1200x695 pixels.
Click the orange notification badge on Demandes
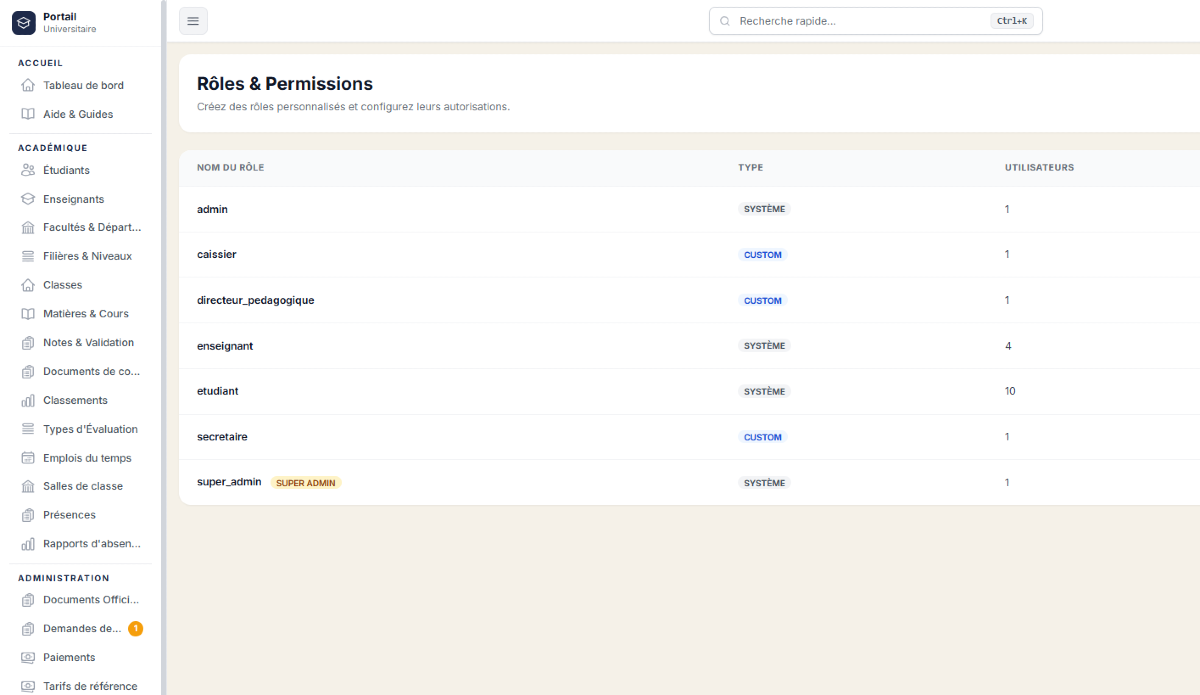136,629
